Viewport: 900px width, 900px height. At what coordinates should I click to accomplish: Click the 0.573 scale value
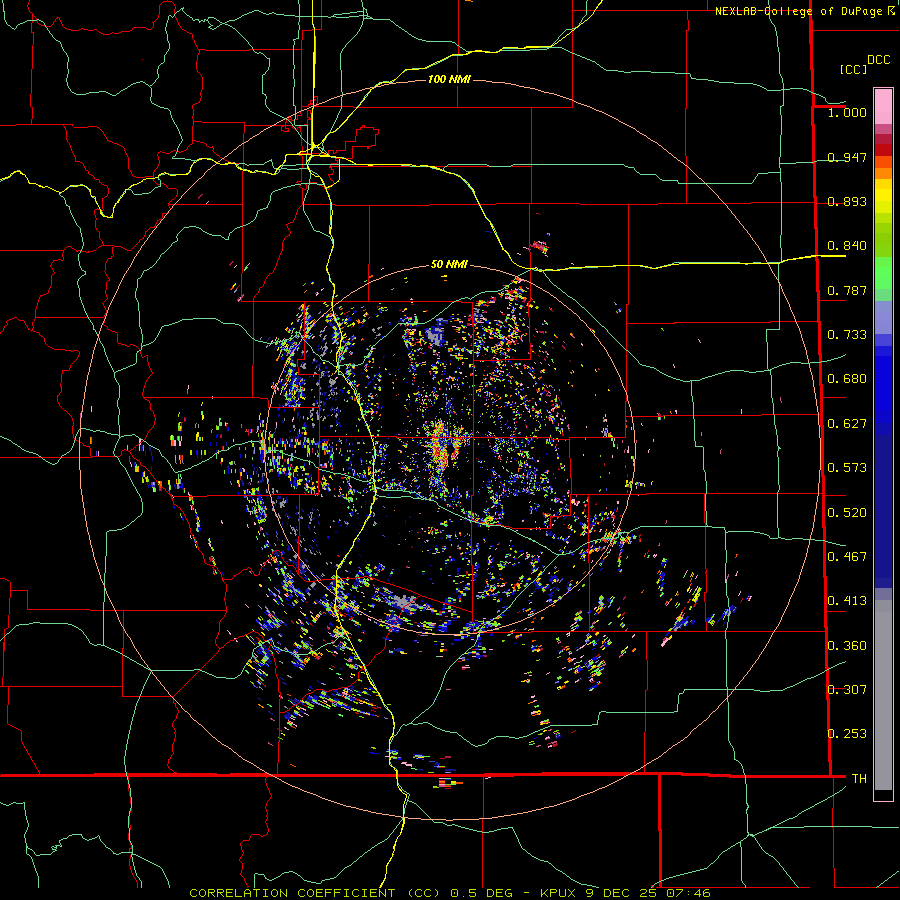point(847,468)
